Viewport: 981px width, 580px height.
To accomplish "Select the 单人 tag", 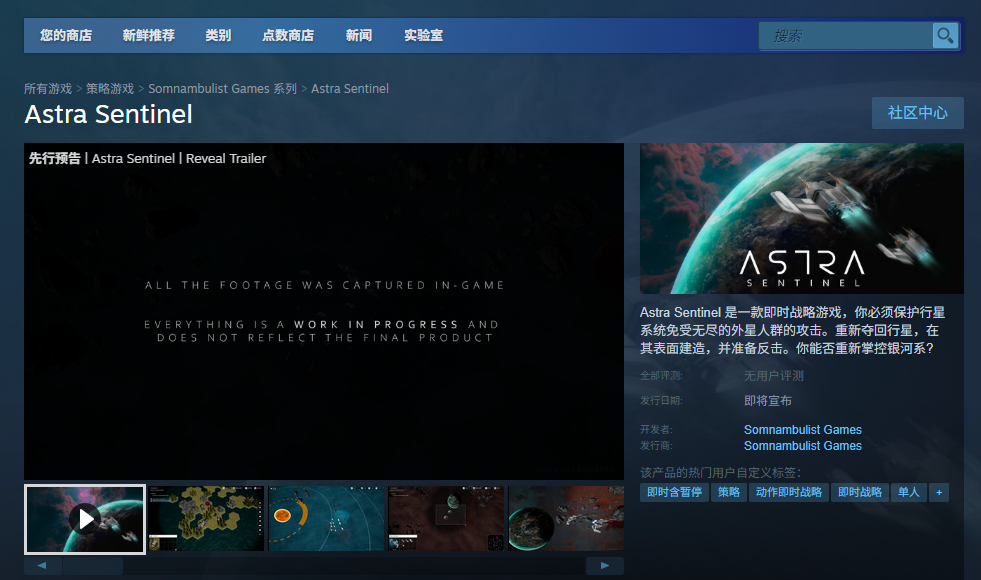I will (907, 492).
